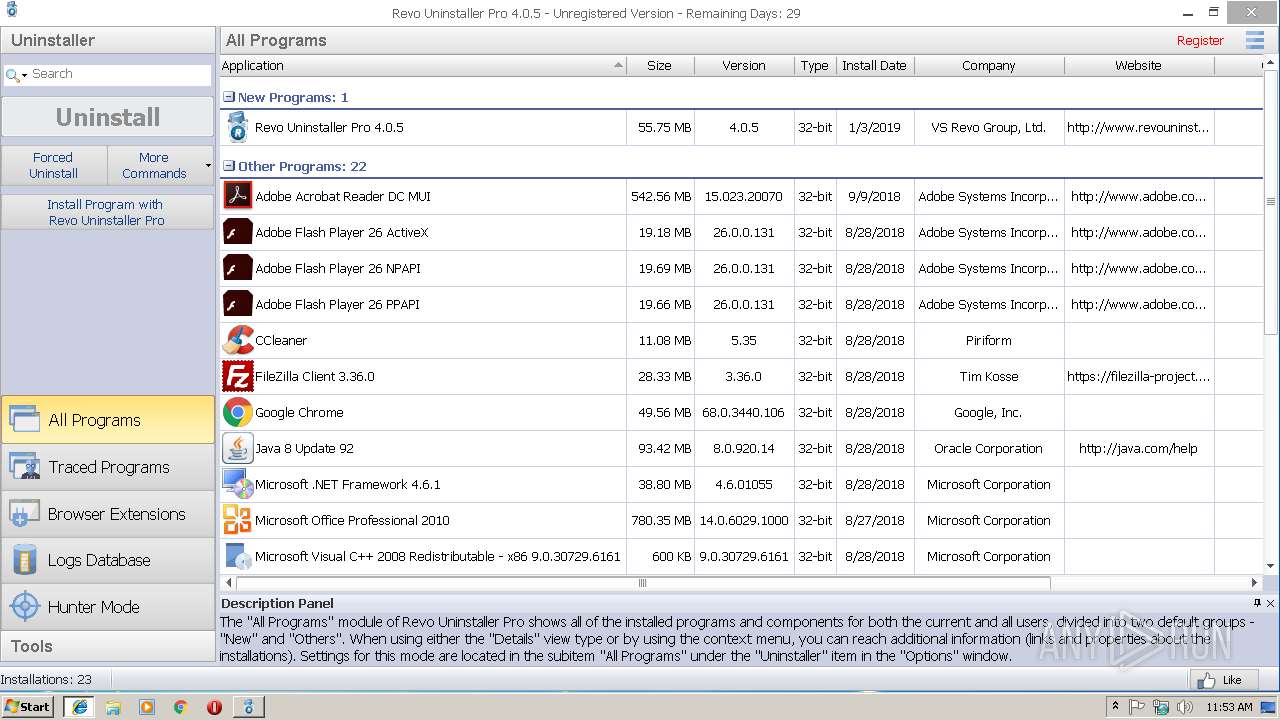
Task: Sort by Application column header
Action: tap(423, 65)
